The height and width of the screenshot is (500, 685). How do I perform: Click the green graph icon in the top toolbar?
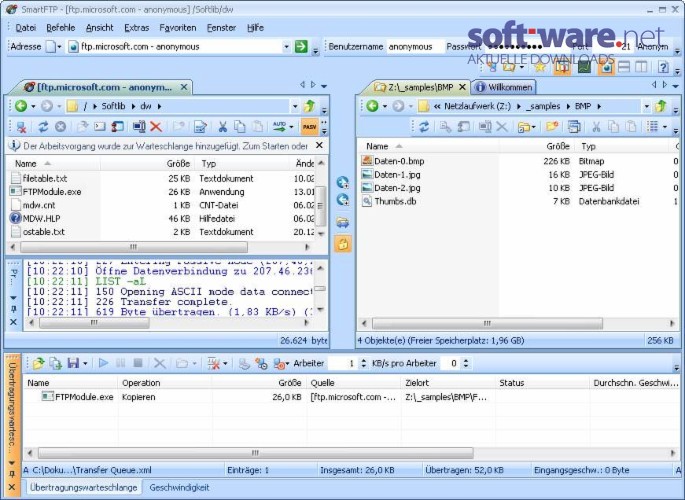coord(584,67)
